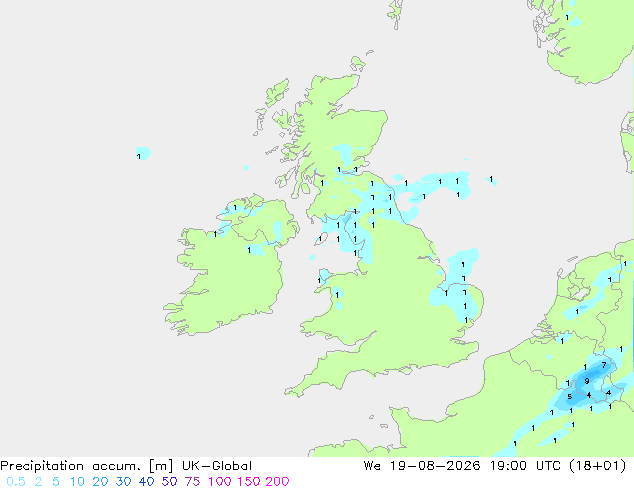The width and height of the screenshot is (634, 490).
Task: Click the '19:00 UTC' time label
Action: tap(525, 466)
